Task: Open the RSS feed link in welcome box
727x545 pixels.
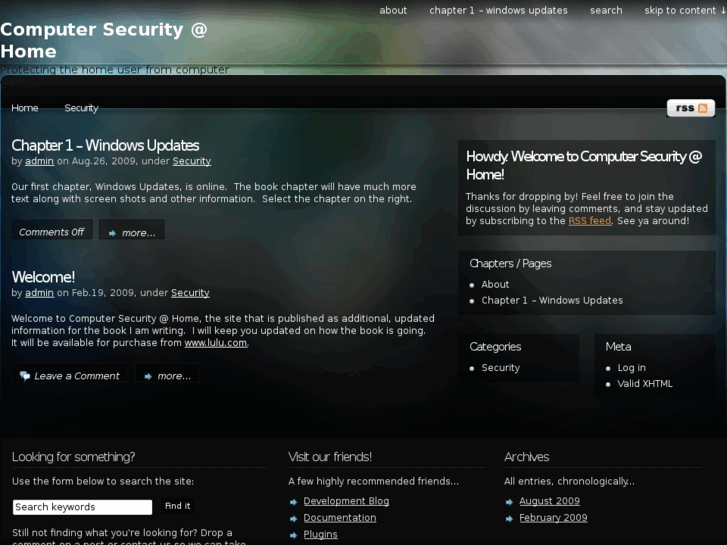Action: point(590,221)
